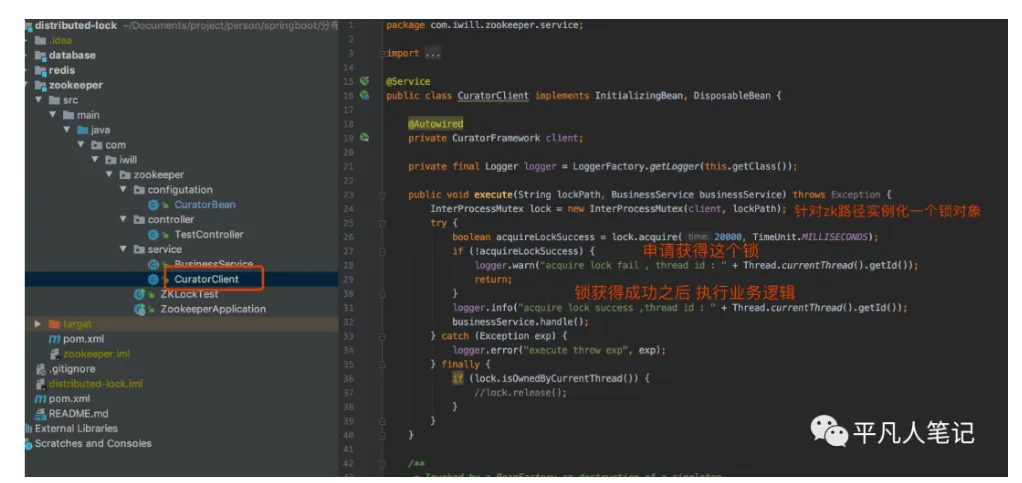
Task: Click the Spring Boot icon of ZookeeperApplication
Action: pyautogui.click(x=140, y=309)
